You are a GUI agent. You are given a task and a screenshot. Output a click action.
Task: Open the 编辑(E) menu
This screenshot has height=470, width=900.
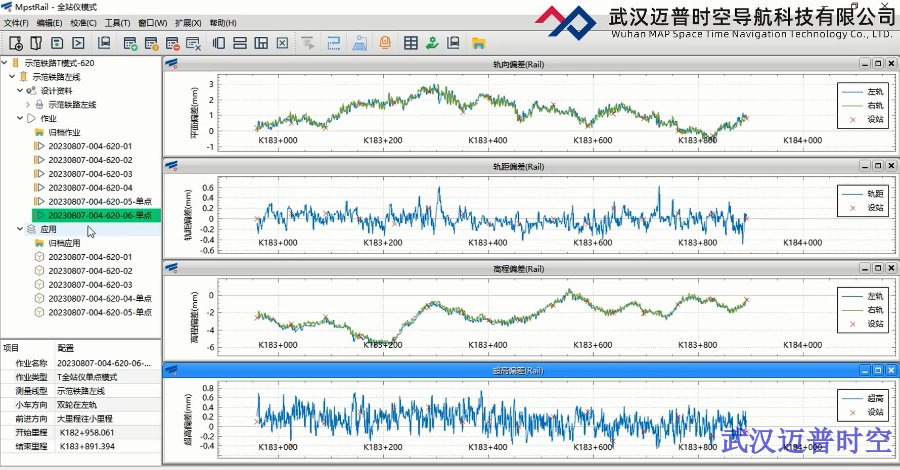click(x=49, y=23)
